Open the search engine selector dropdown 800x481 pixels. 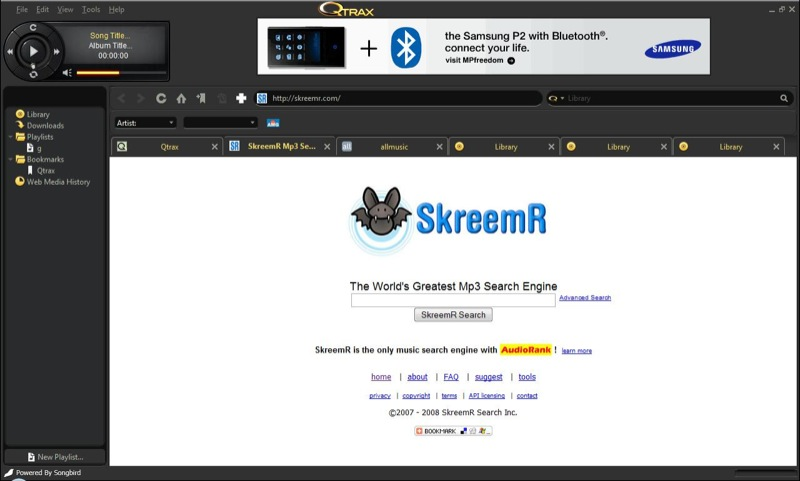click(556, 98)
